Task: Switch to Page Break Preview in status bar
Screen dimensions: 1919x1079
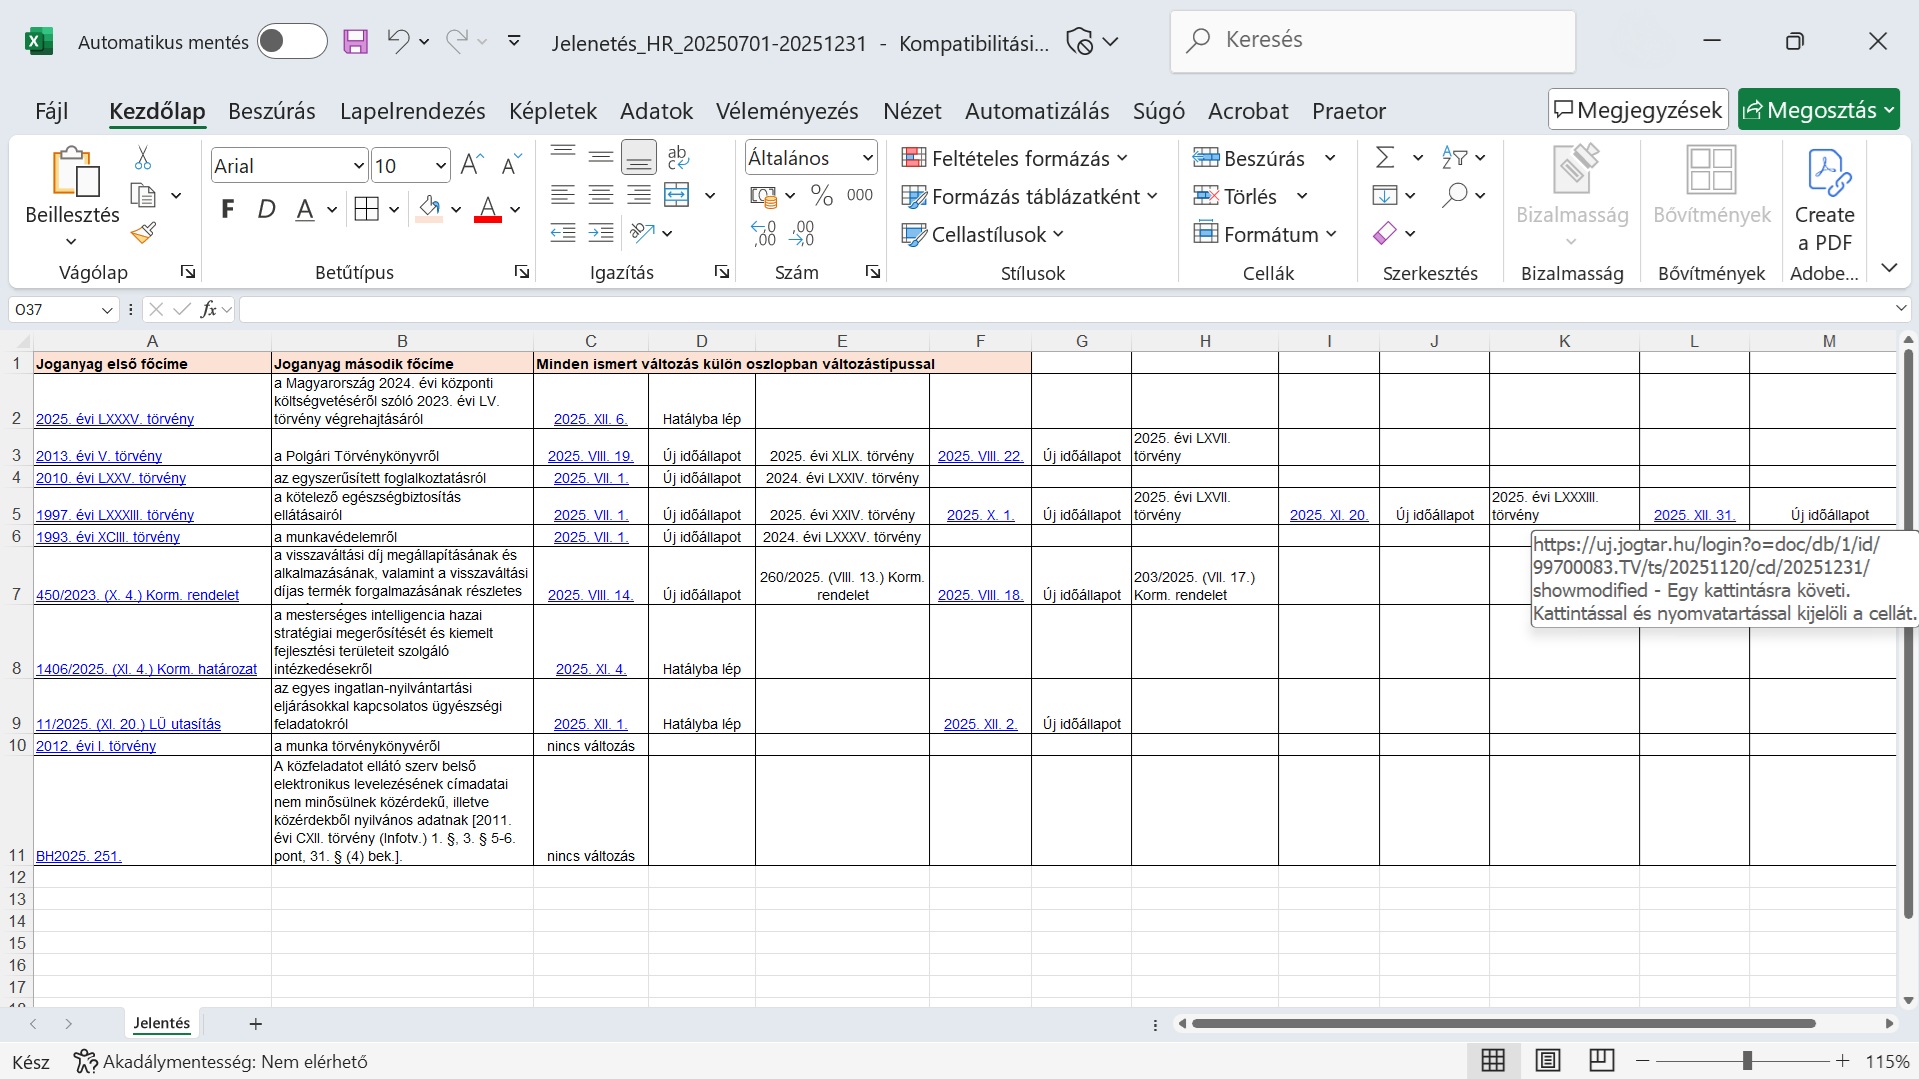Action: (x=1601, y=1061)
